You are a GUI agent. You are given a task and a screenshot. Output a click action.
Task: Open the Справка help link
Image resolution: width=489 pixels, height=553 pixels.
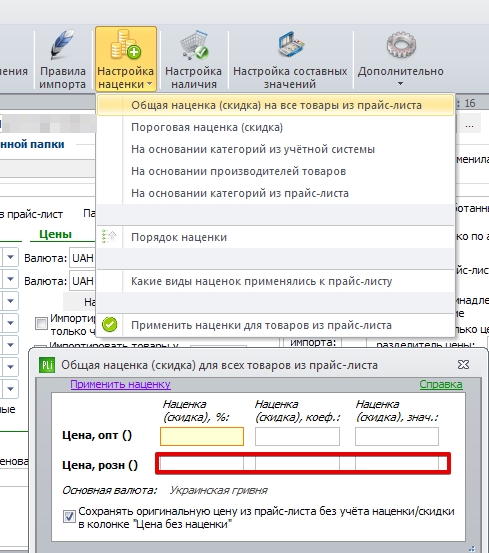point(441,384)
